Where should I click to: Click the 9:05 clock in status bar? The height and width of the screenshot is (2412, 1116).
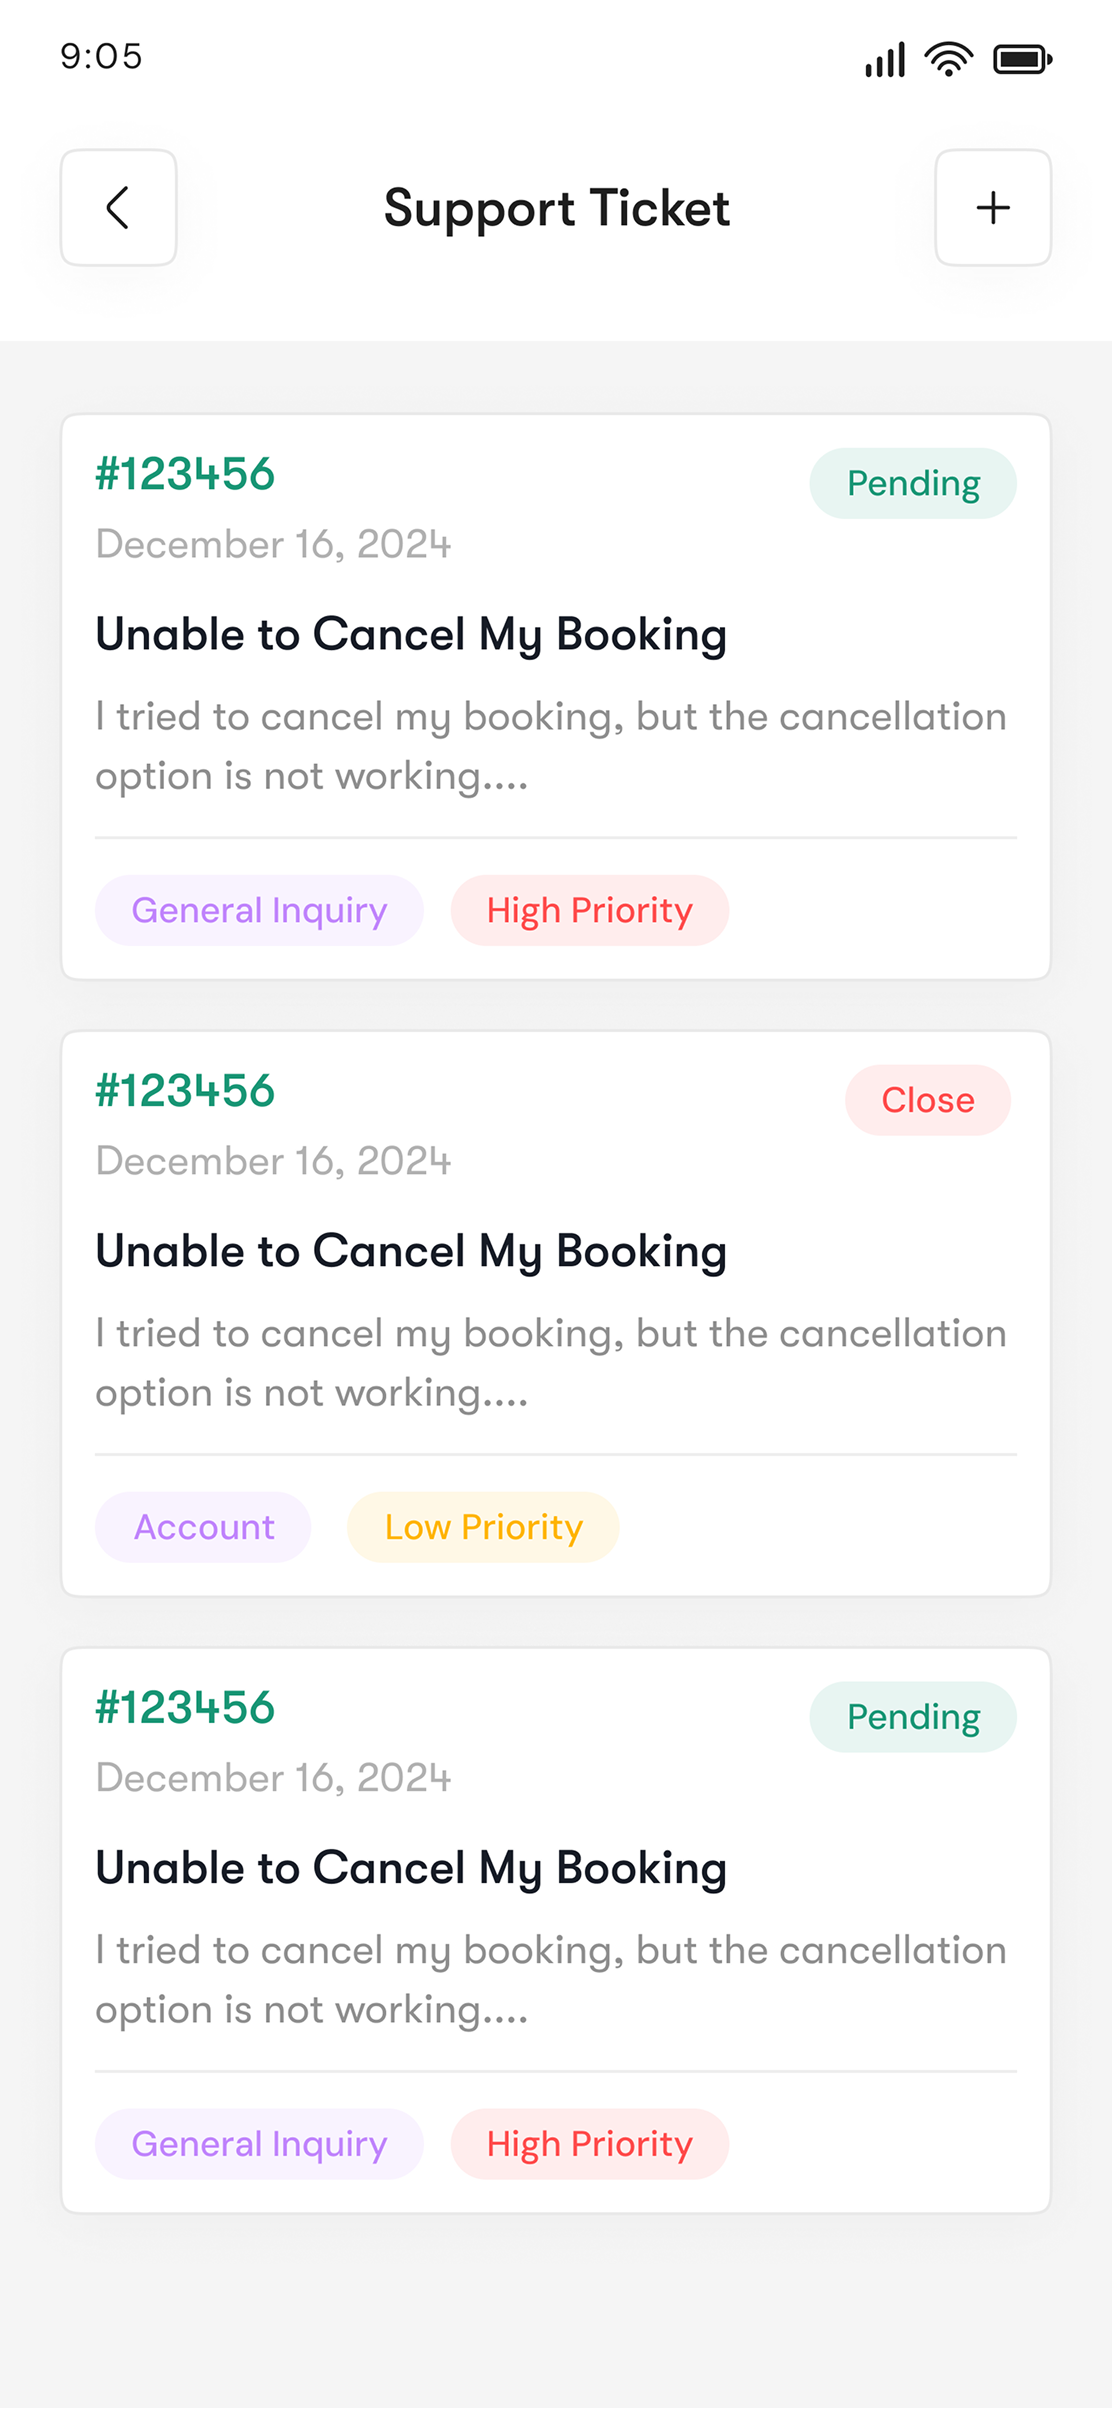[x=101, y=56]
